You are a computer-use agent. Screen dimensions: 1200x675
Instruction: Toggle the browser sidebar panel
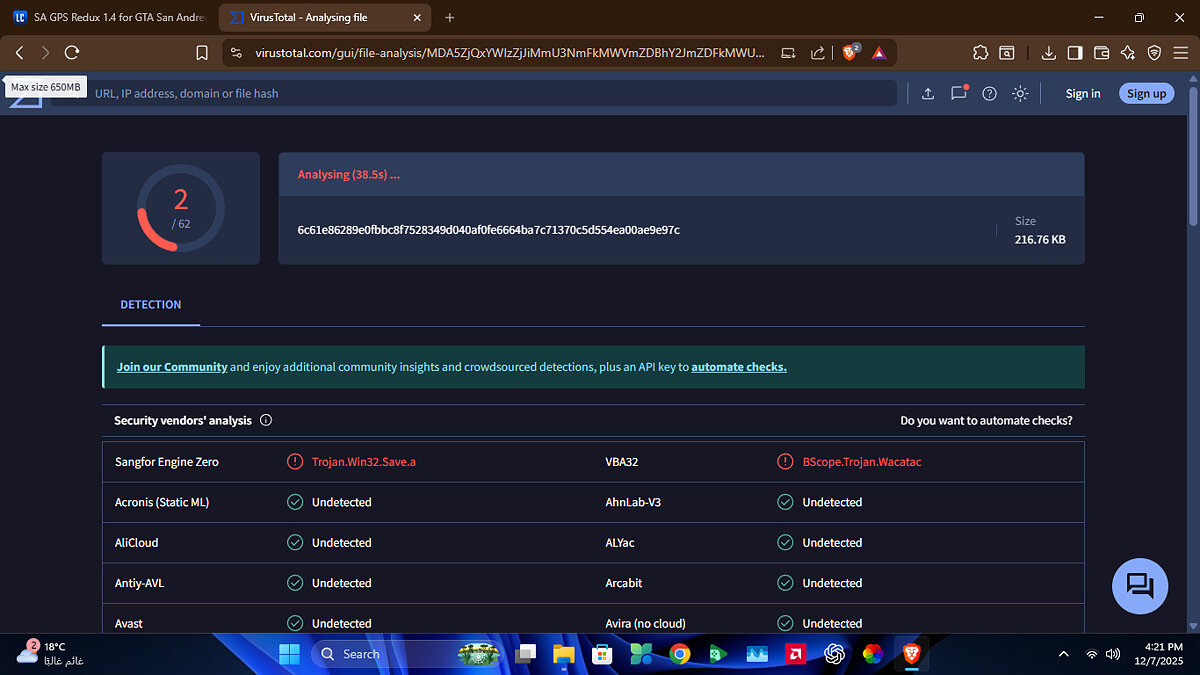(1075, 53)
